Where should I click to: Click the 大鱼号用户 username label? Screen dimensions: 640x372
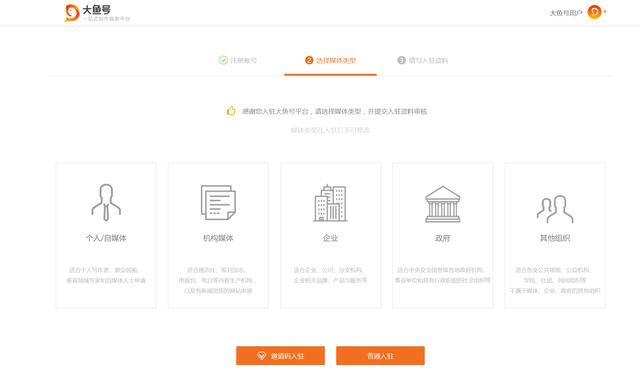(x=566, y=13)
